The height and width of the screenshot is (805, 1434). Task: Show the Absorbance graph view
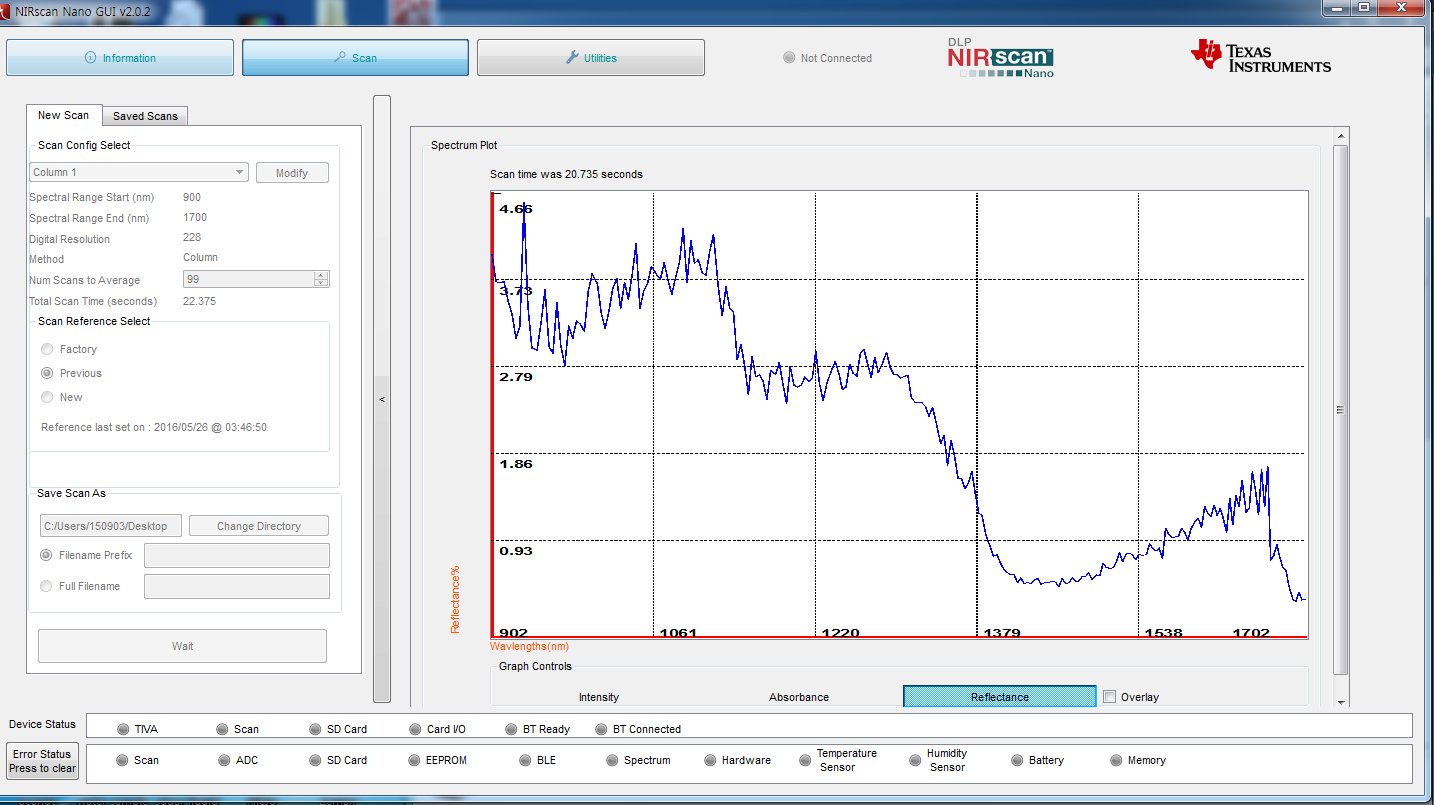coord(799,697)
